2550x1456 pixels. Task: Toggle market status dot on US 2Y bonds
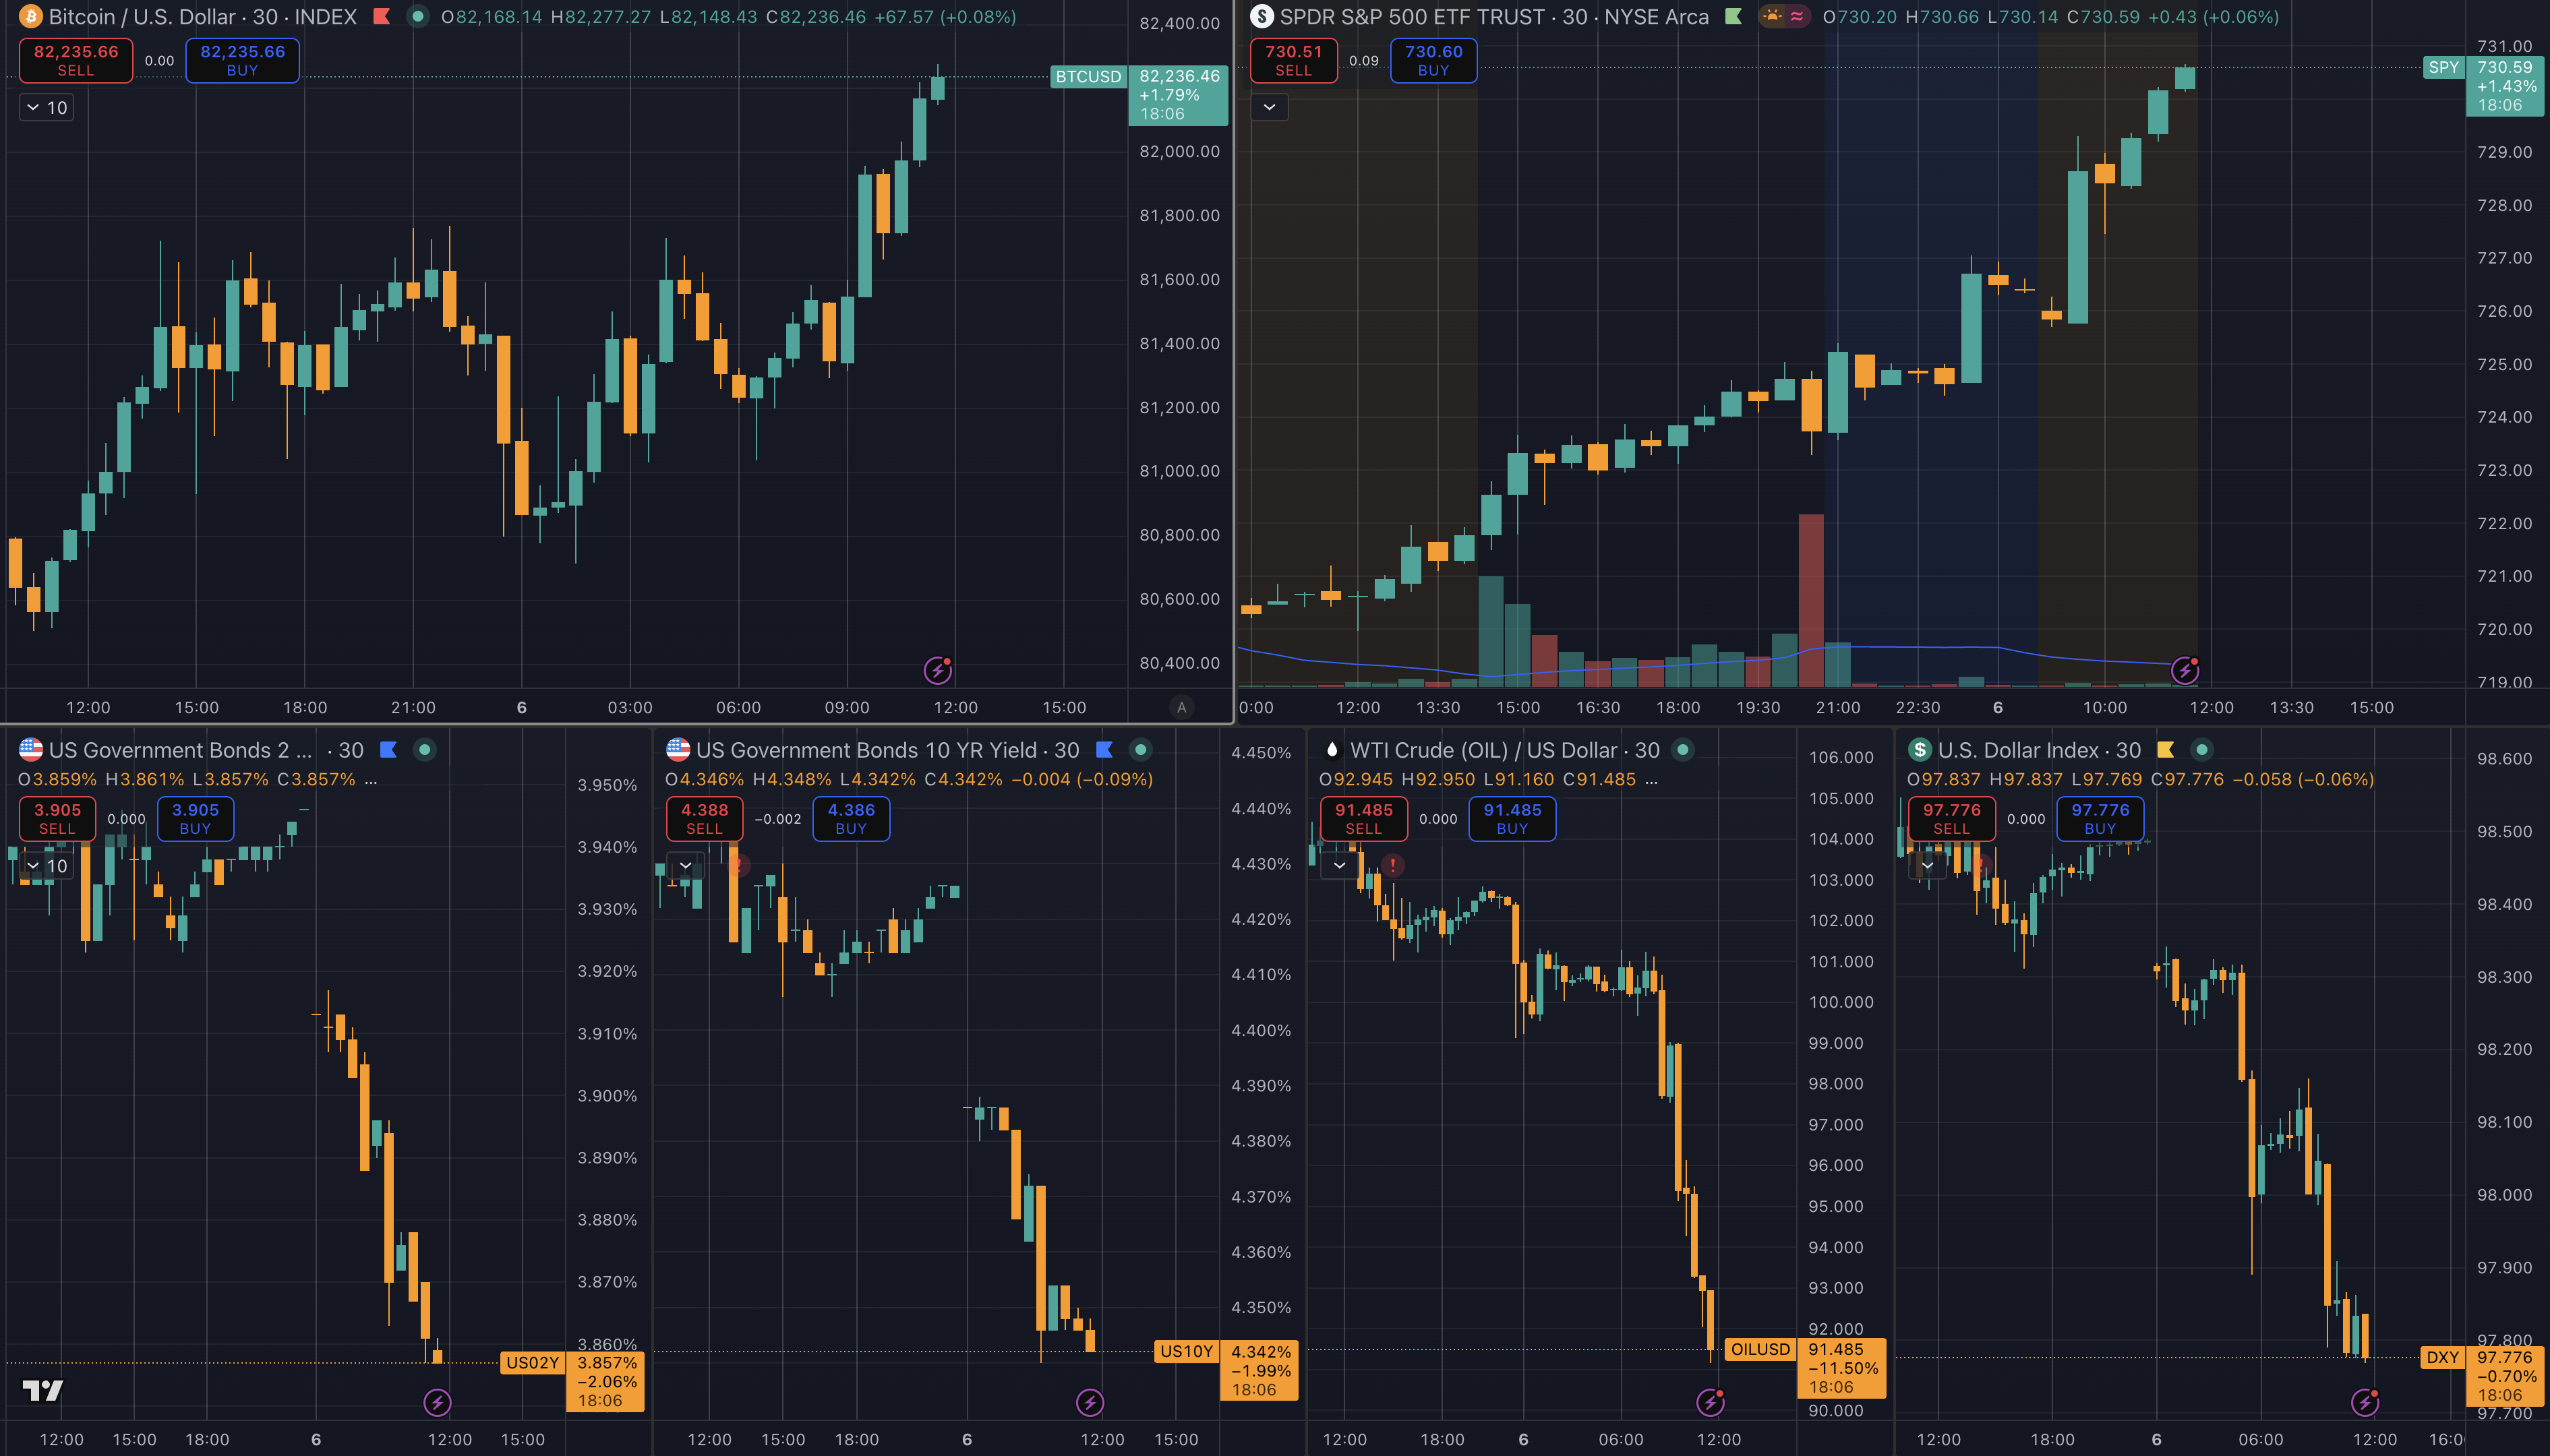click(x=425, y=750)
